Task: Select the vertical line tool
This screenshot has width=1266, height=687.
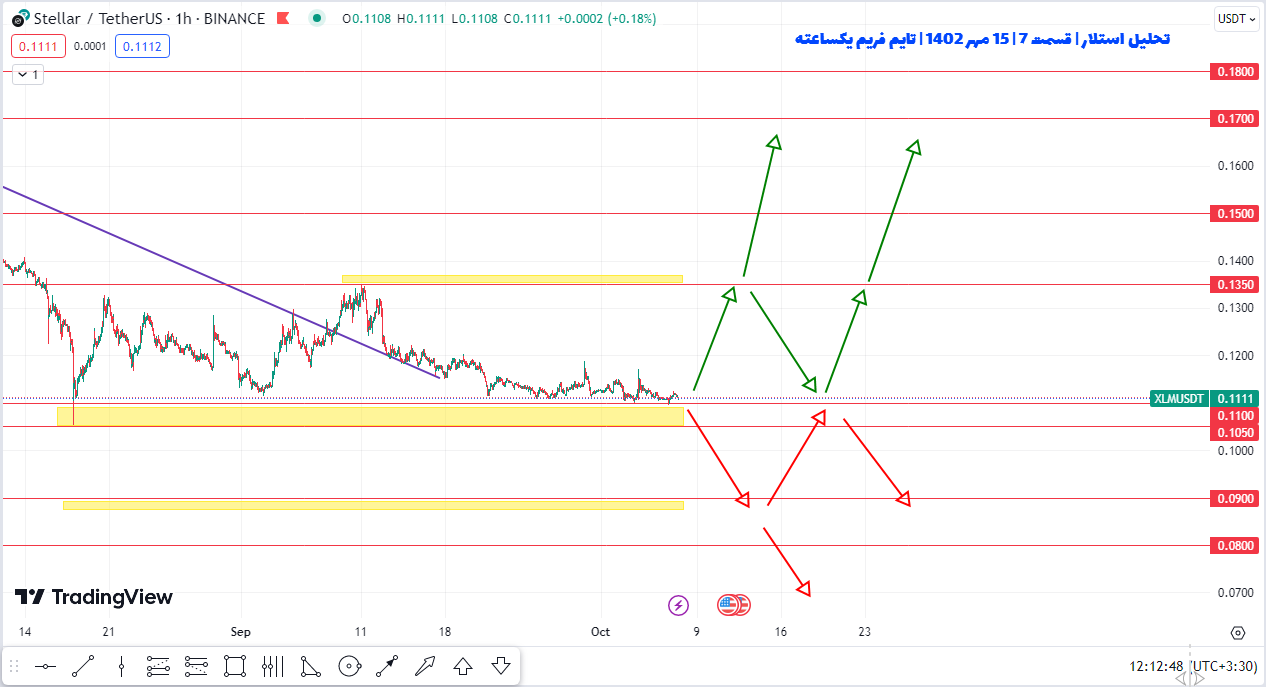Action: click(x=121, y=666)
